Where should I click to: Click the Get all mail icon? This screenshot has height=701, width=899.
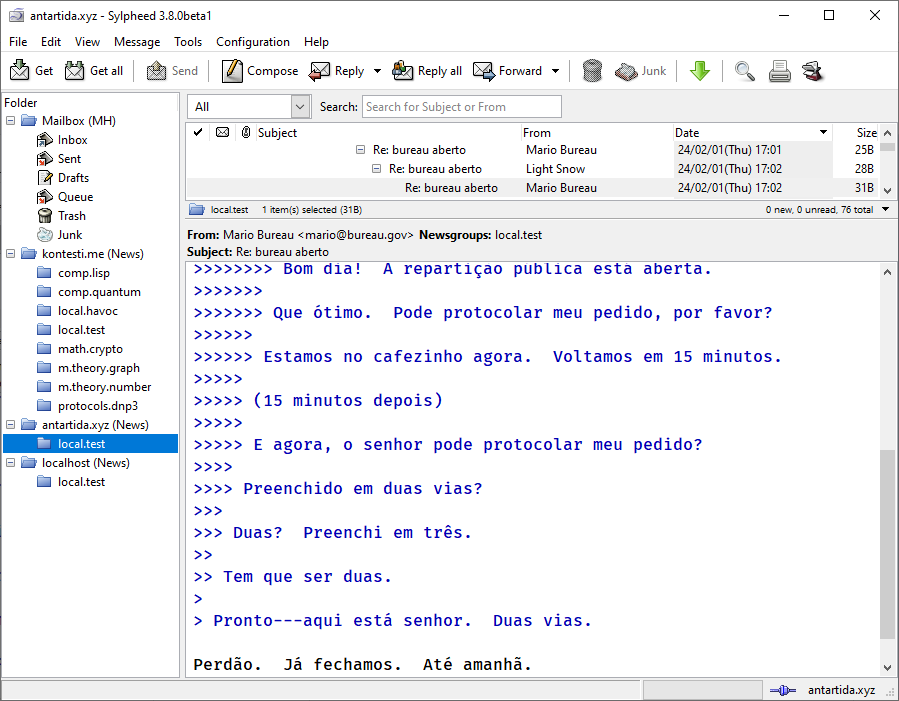coord(75,71)
